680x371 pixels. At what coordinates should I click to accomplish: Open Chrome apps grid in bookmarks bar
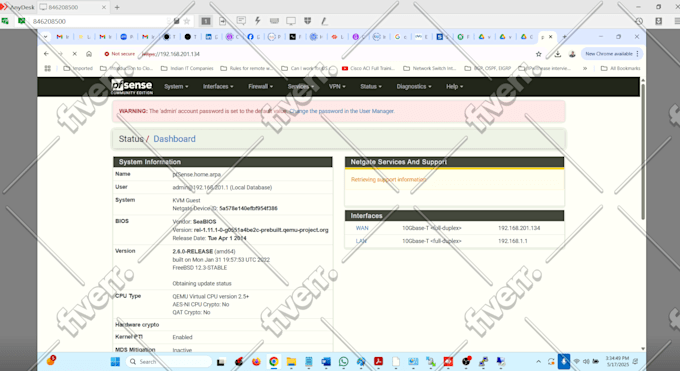(x=48, y=68)
